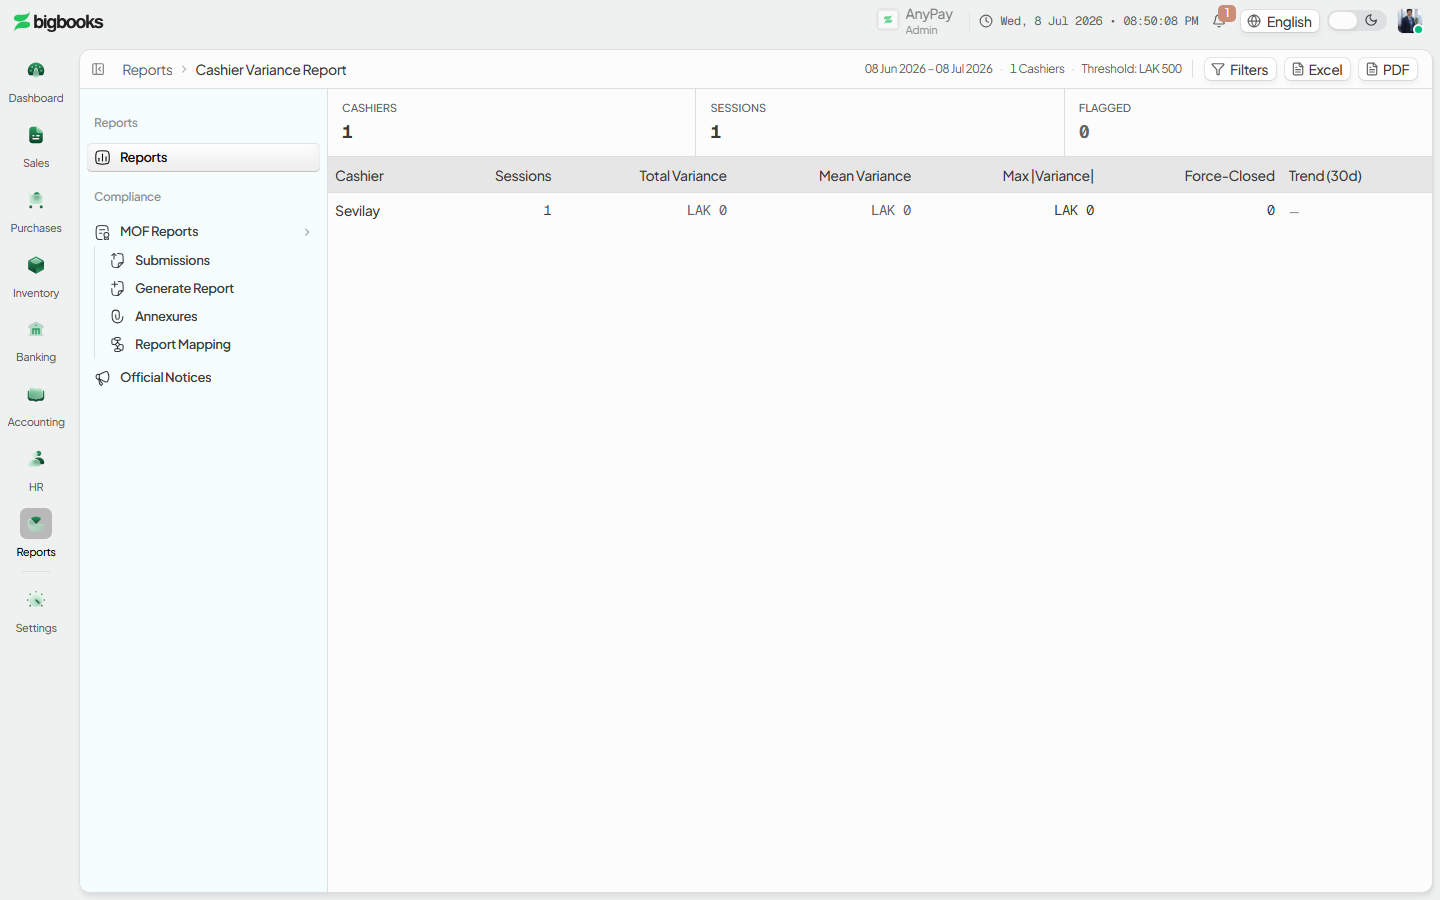Open the Banking module icon
Viewport: 1440px width, 900px height.
[x=36, y=329]
